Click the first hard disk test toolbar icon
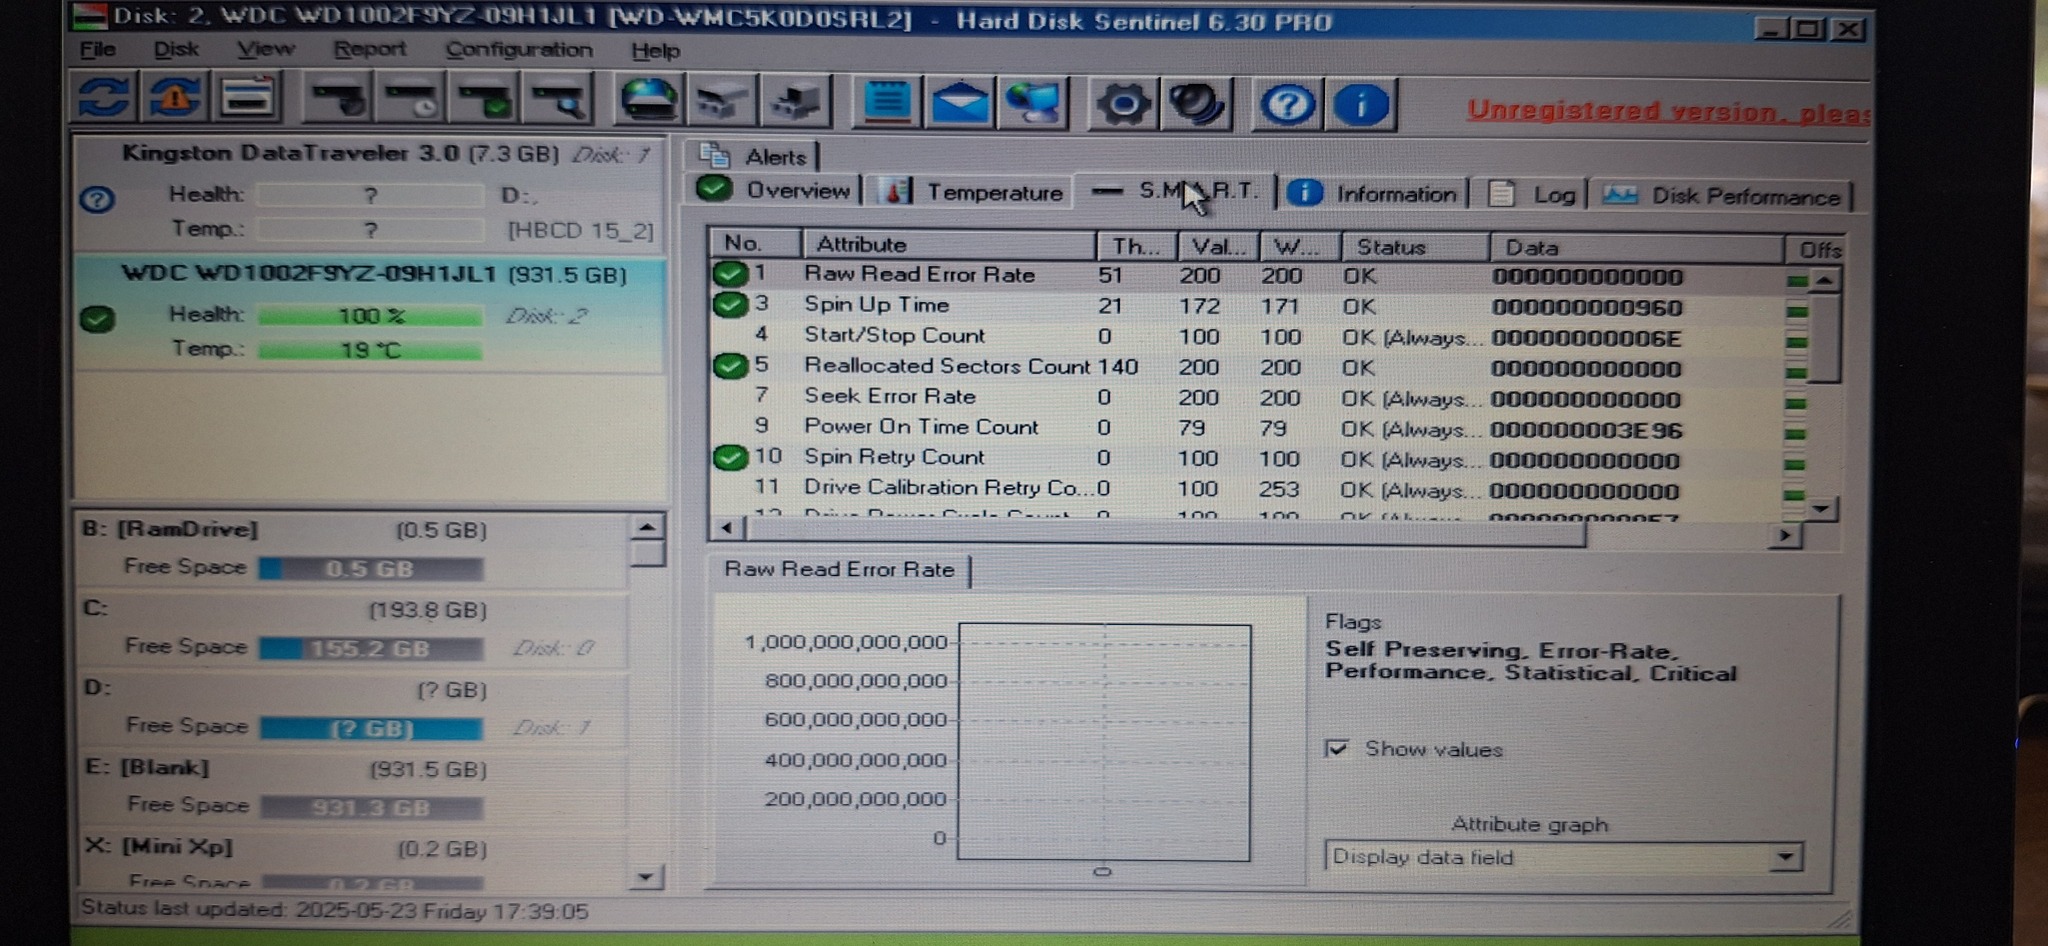Image resolution: width=2048 pixels, height=946 pixels. pos(338,99)
